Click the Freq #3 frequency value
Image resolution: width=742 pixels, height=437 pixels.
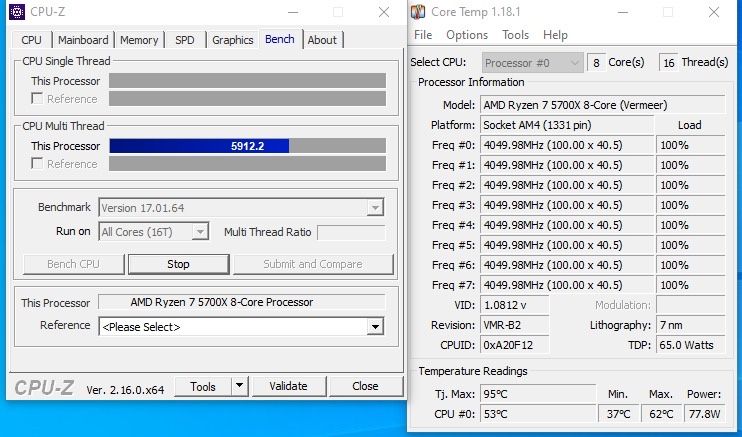point(567,205)
